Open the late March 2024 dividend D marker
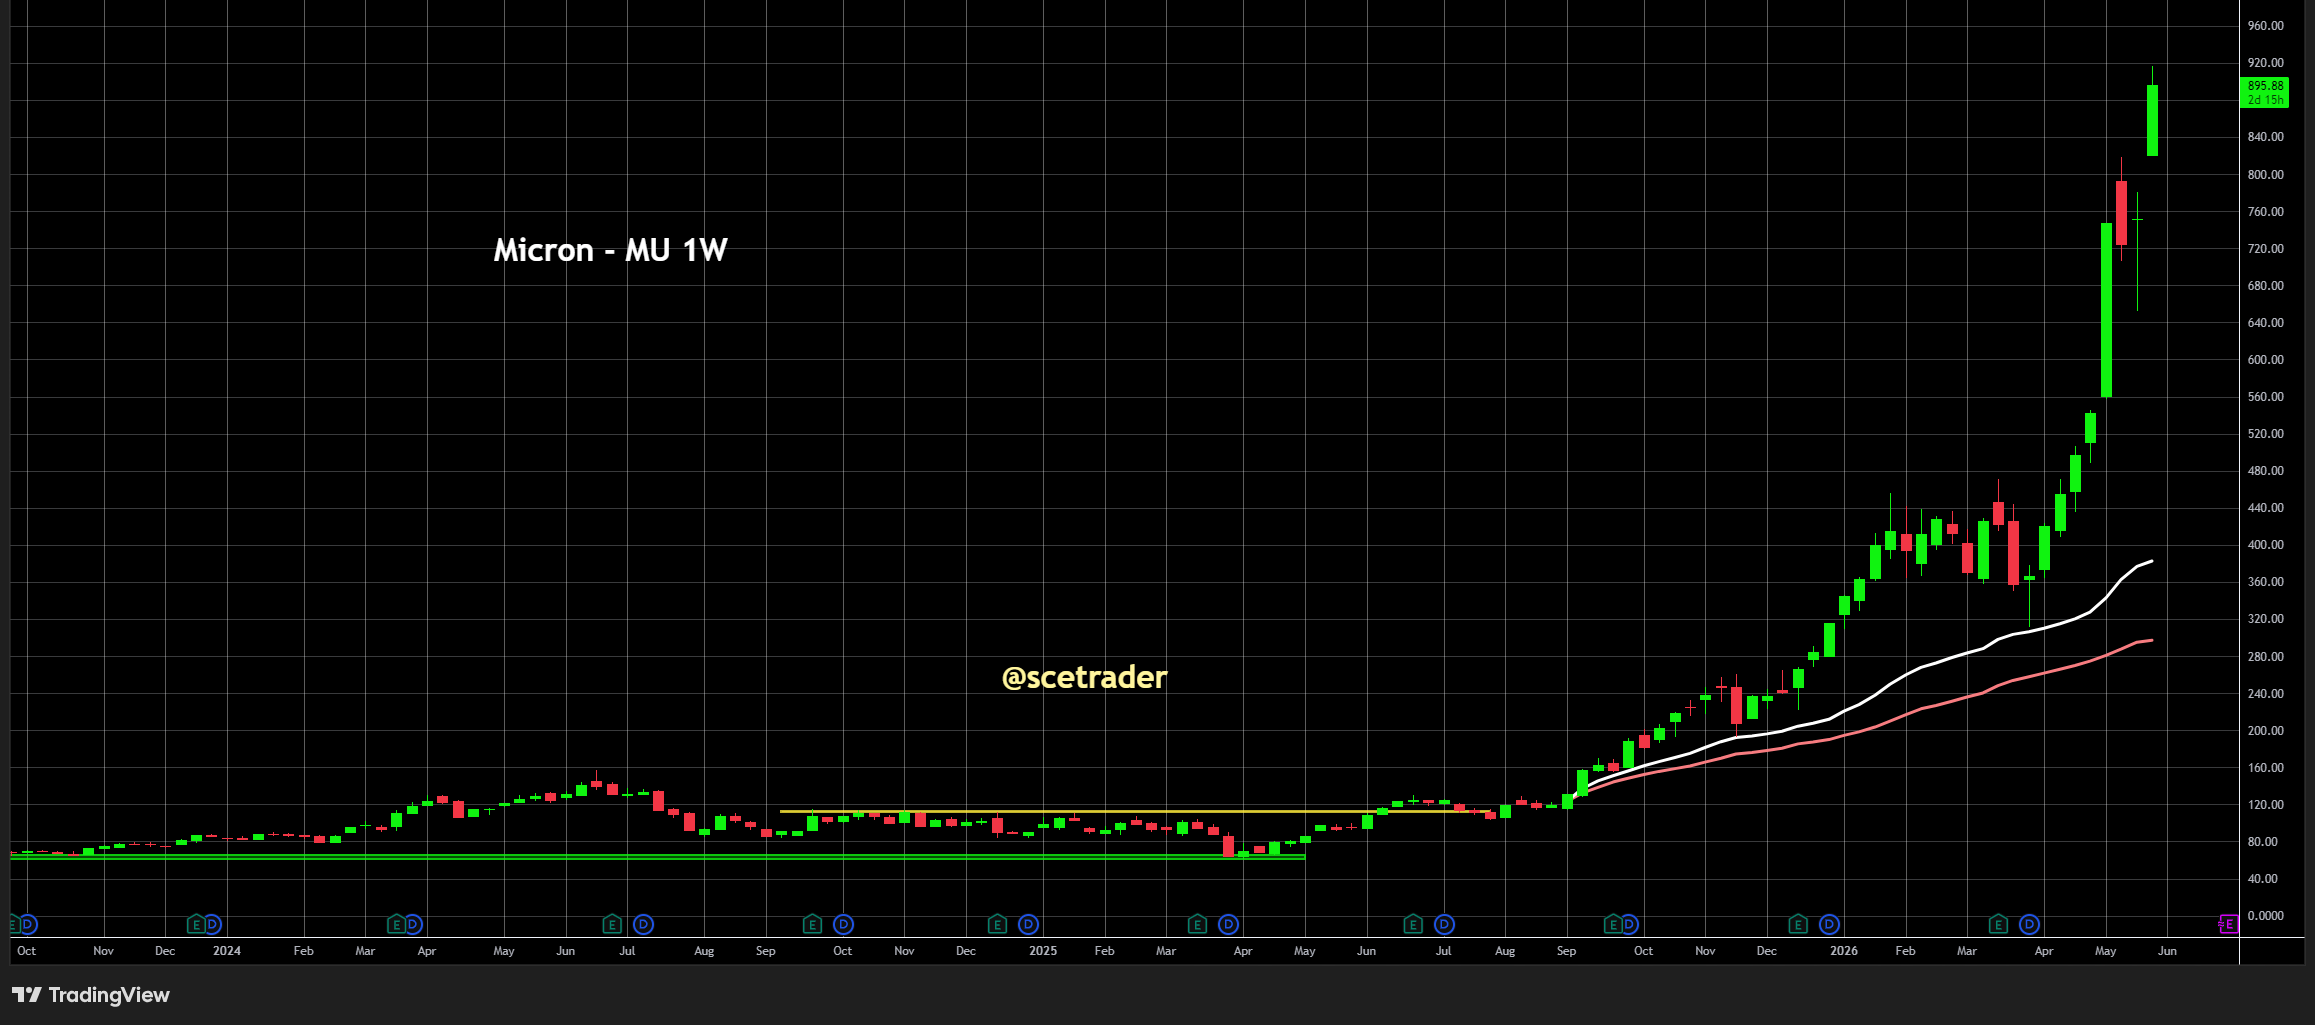The image size is (2315, 1025). [413, 924]
